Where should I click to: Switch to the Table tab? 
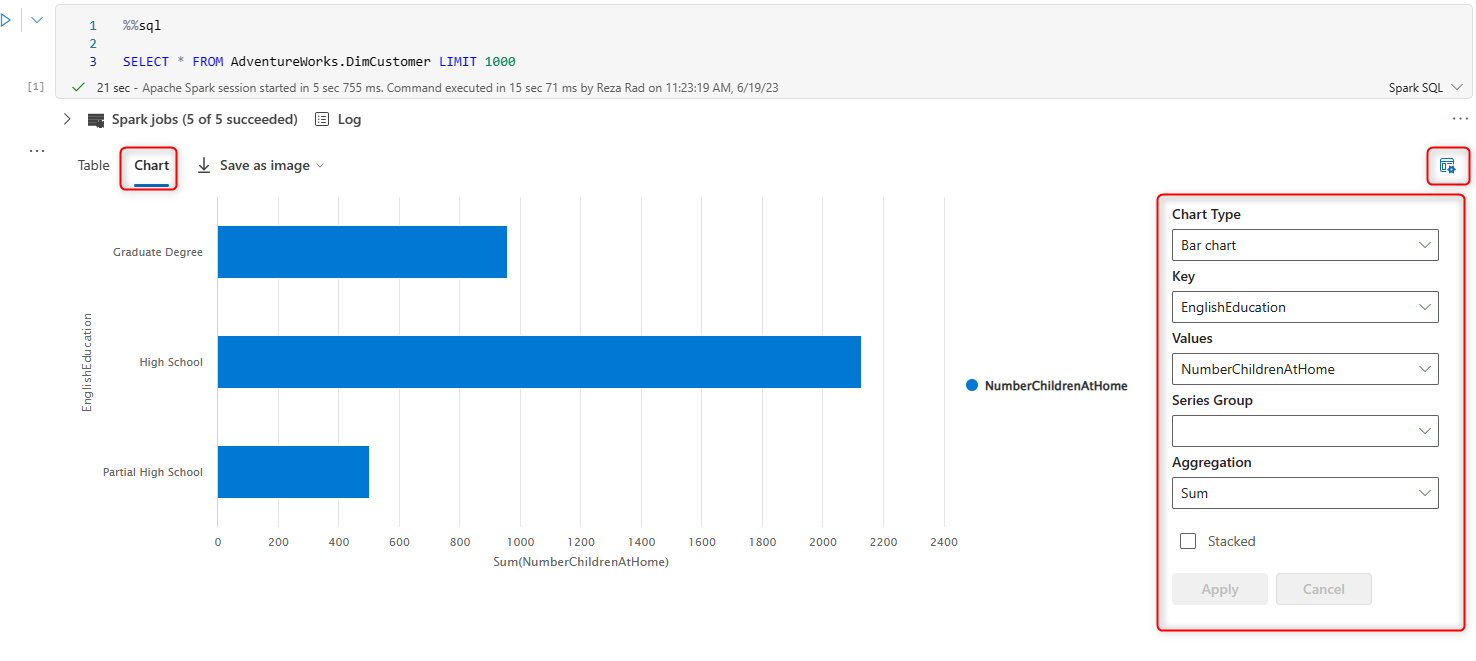point(93,166)
